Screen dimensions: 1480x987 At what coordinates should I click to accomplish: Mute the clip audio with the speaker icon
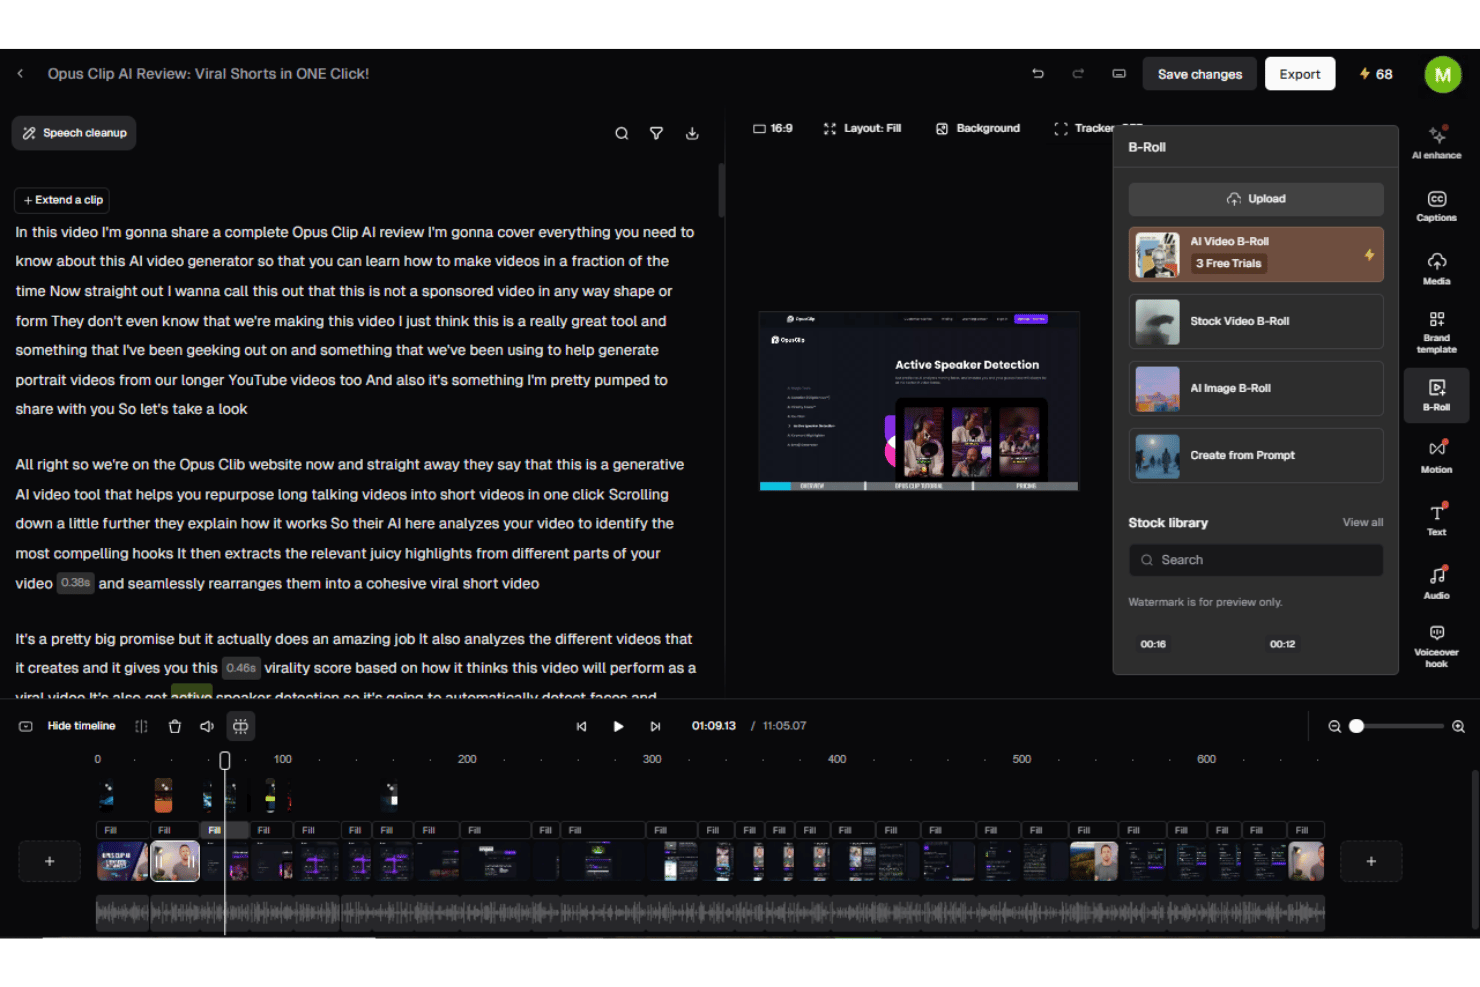(x=207, y=727)
